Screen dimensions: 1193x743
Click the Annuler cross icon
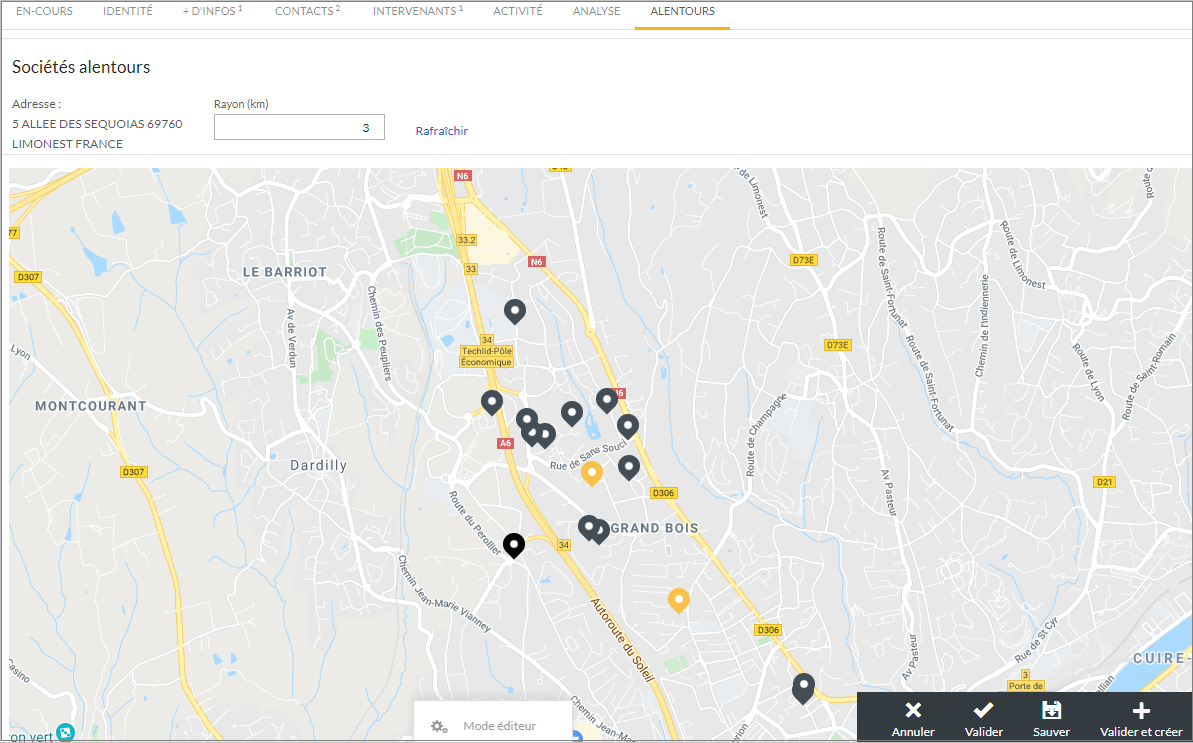913,710
